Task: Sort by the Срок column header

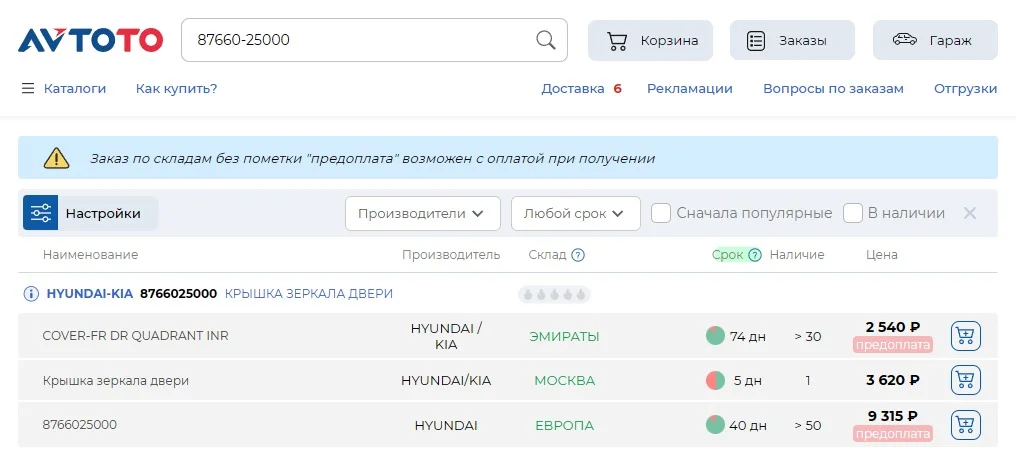Action: 727,255
